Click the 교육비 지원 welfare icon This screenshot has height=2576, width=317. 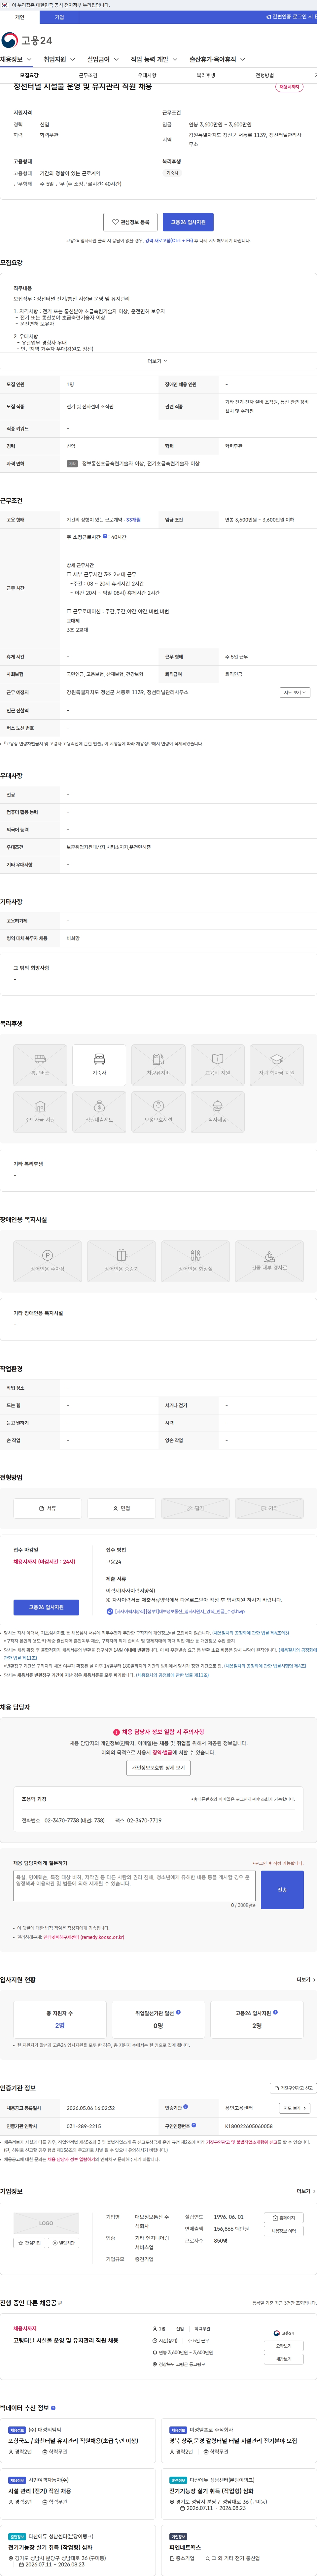217,1065
